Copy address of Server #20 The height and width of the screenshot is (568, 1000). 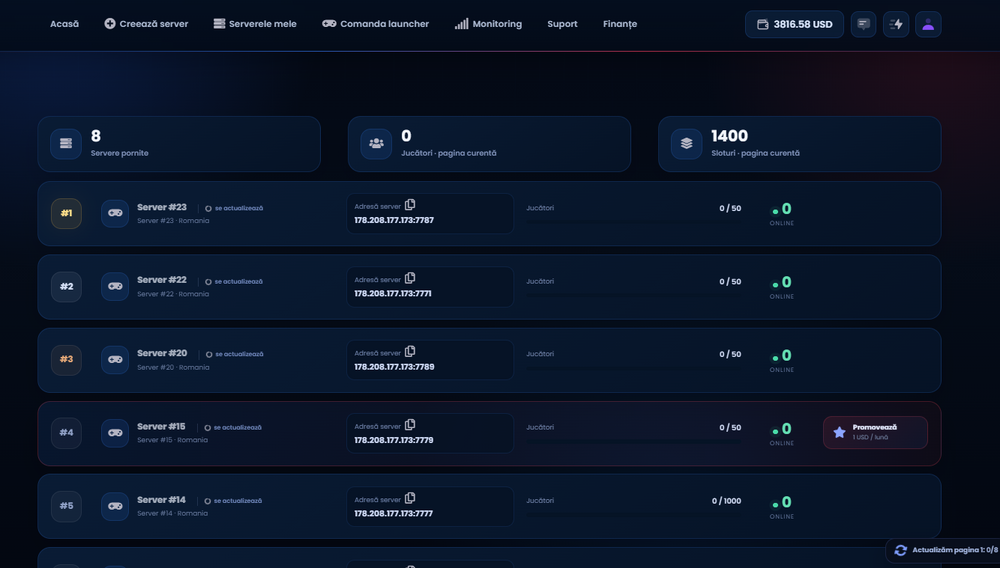pyautogui.click(x=410, y=351)
